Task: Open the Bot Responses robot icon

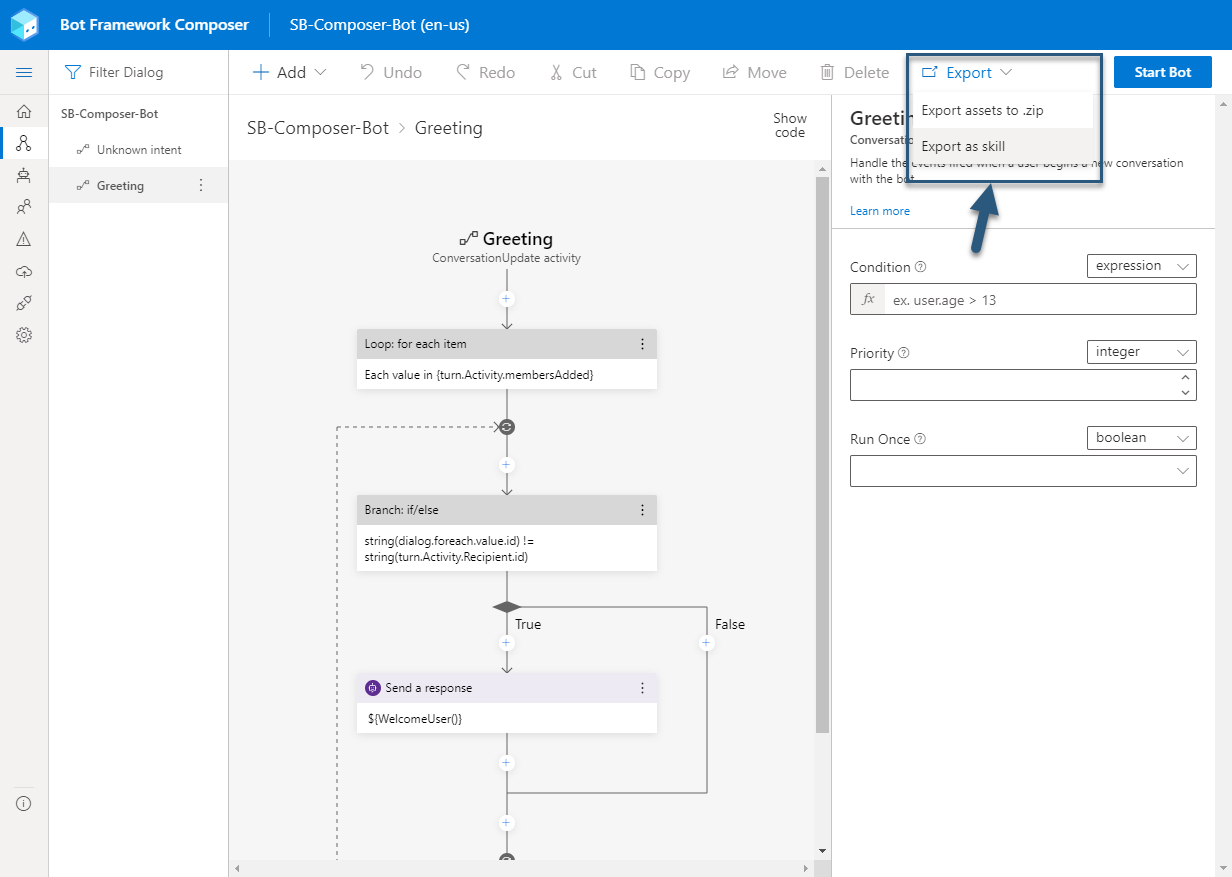Action: click(24, 175)
